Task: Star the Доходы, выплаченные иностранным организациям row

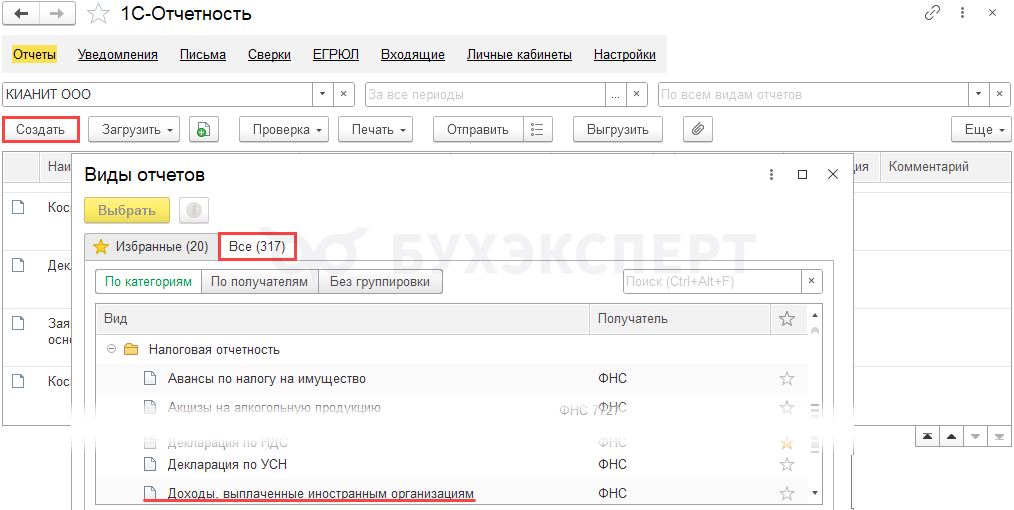Action: (786, 494)
